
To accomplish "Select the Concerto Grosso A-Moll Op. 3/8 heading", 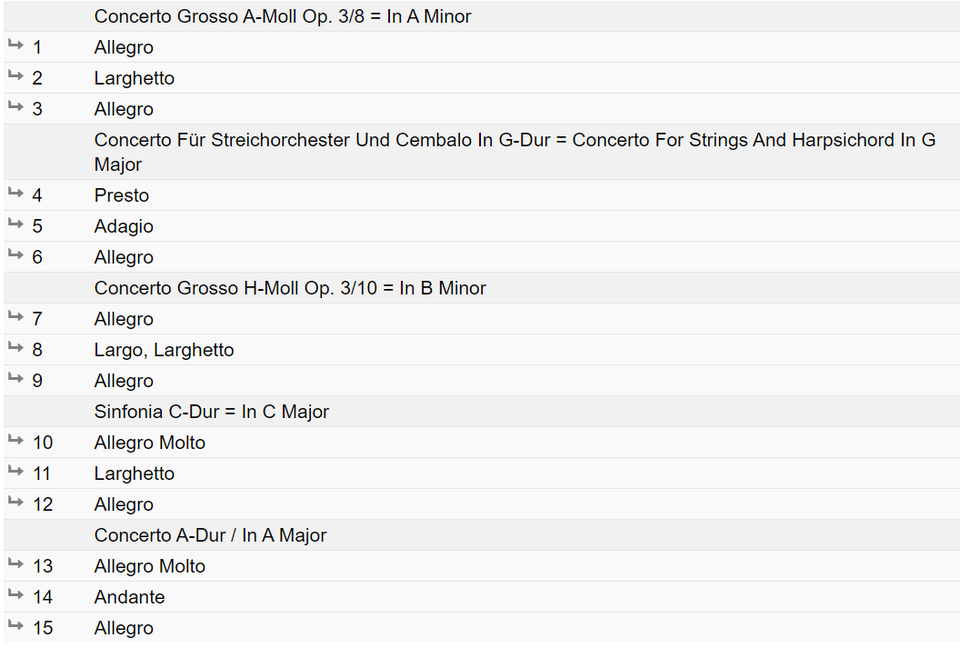I will pos(282,17).
